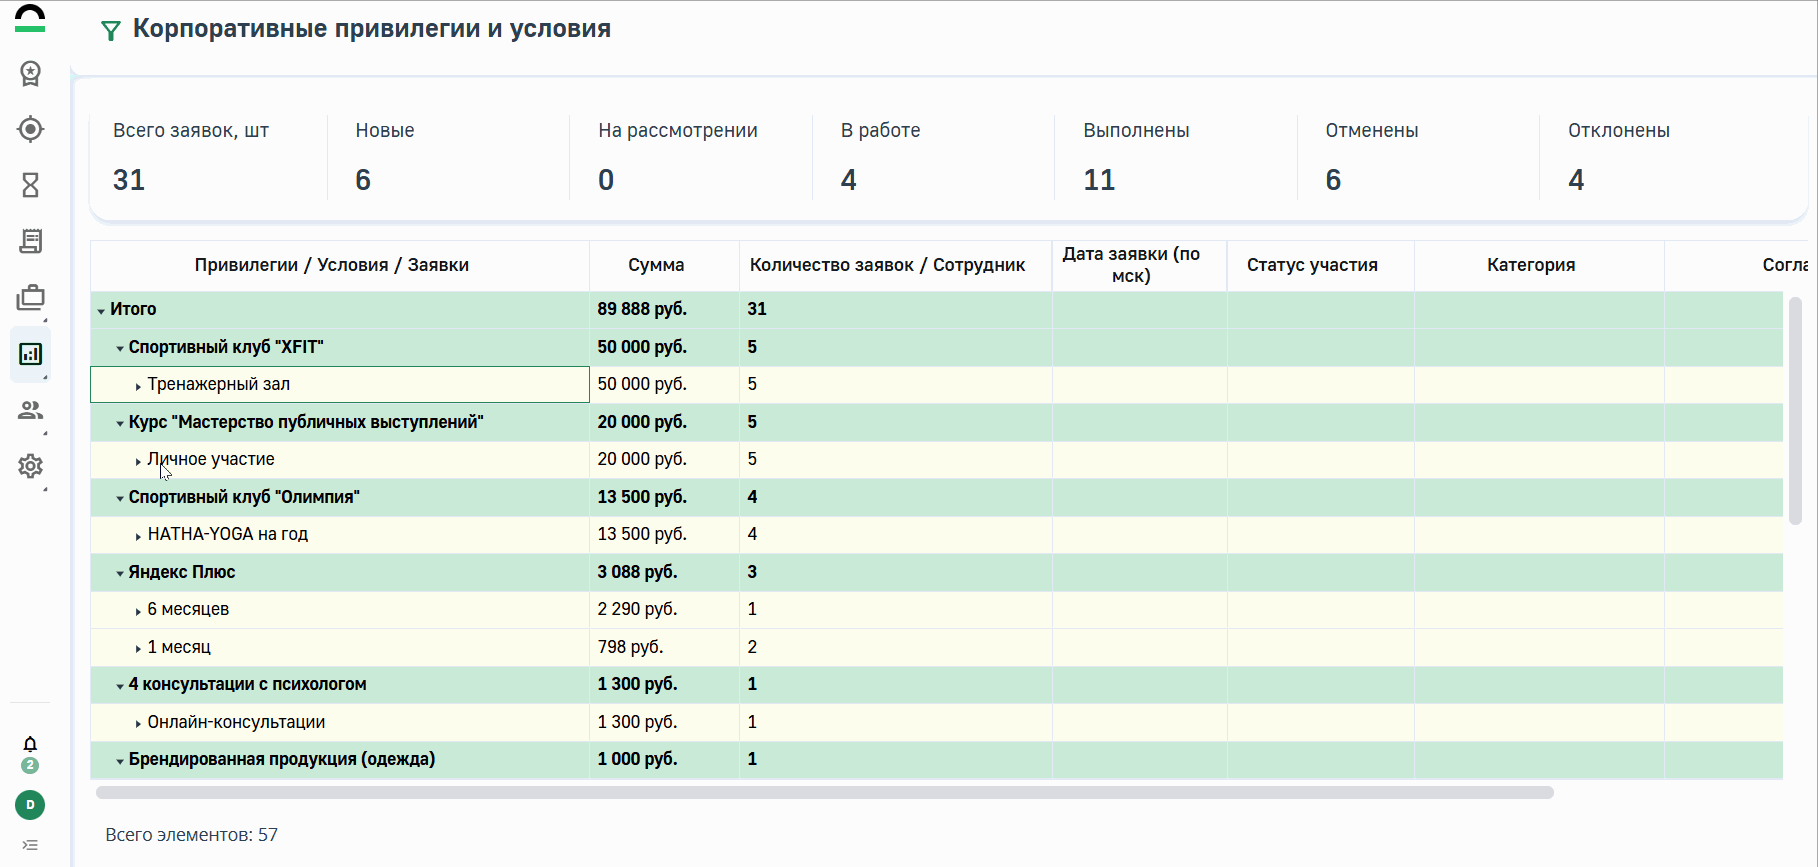Open the people group sidebar icon
Image resolution: width=1818 pixels, height=867 pixels.
(31, 410)
